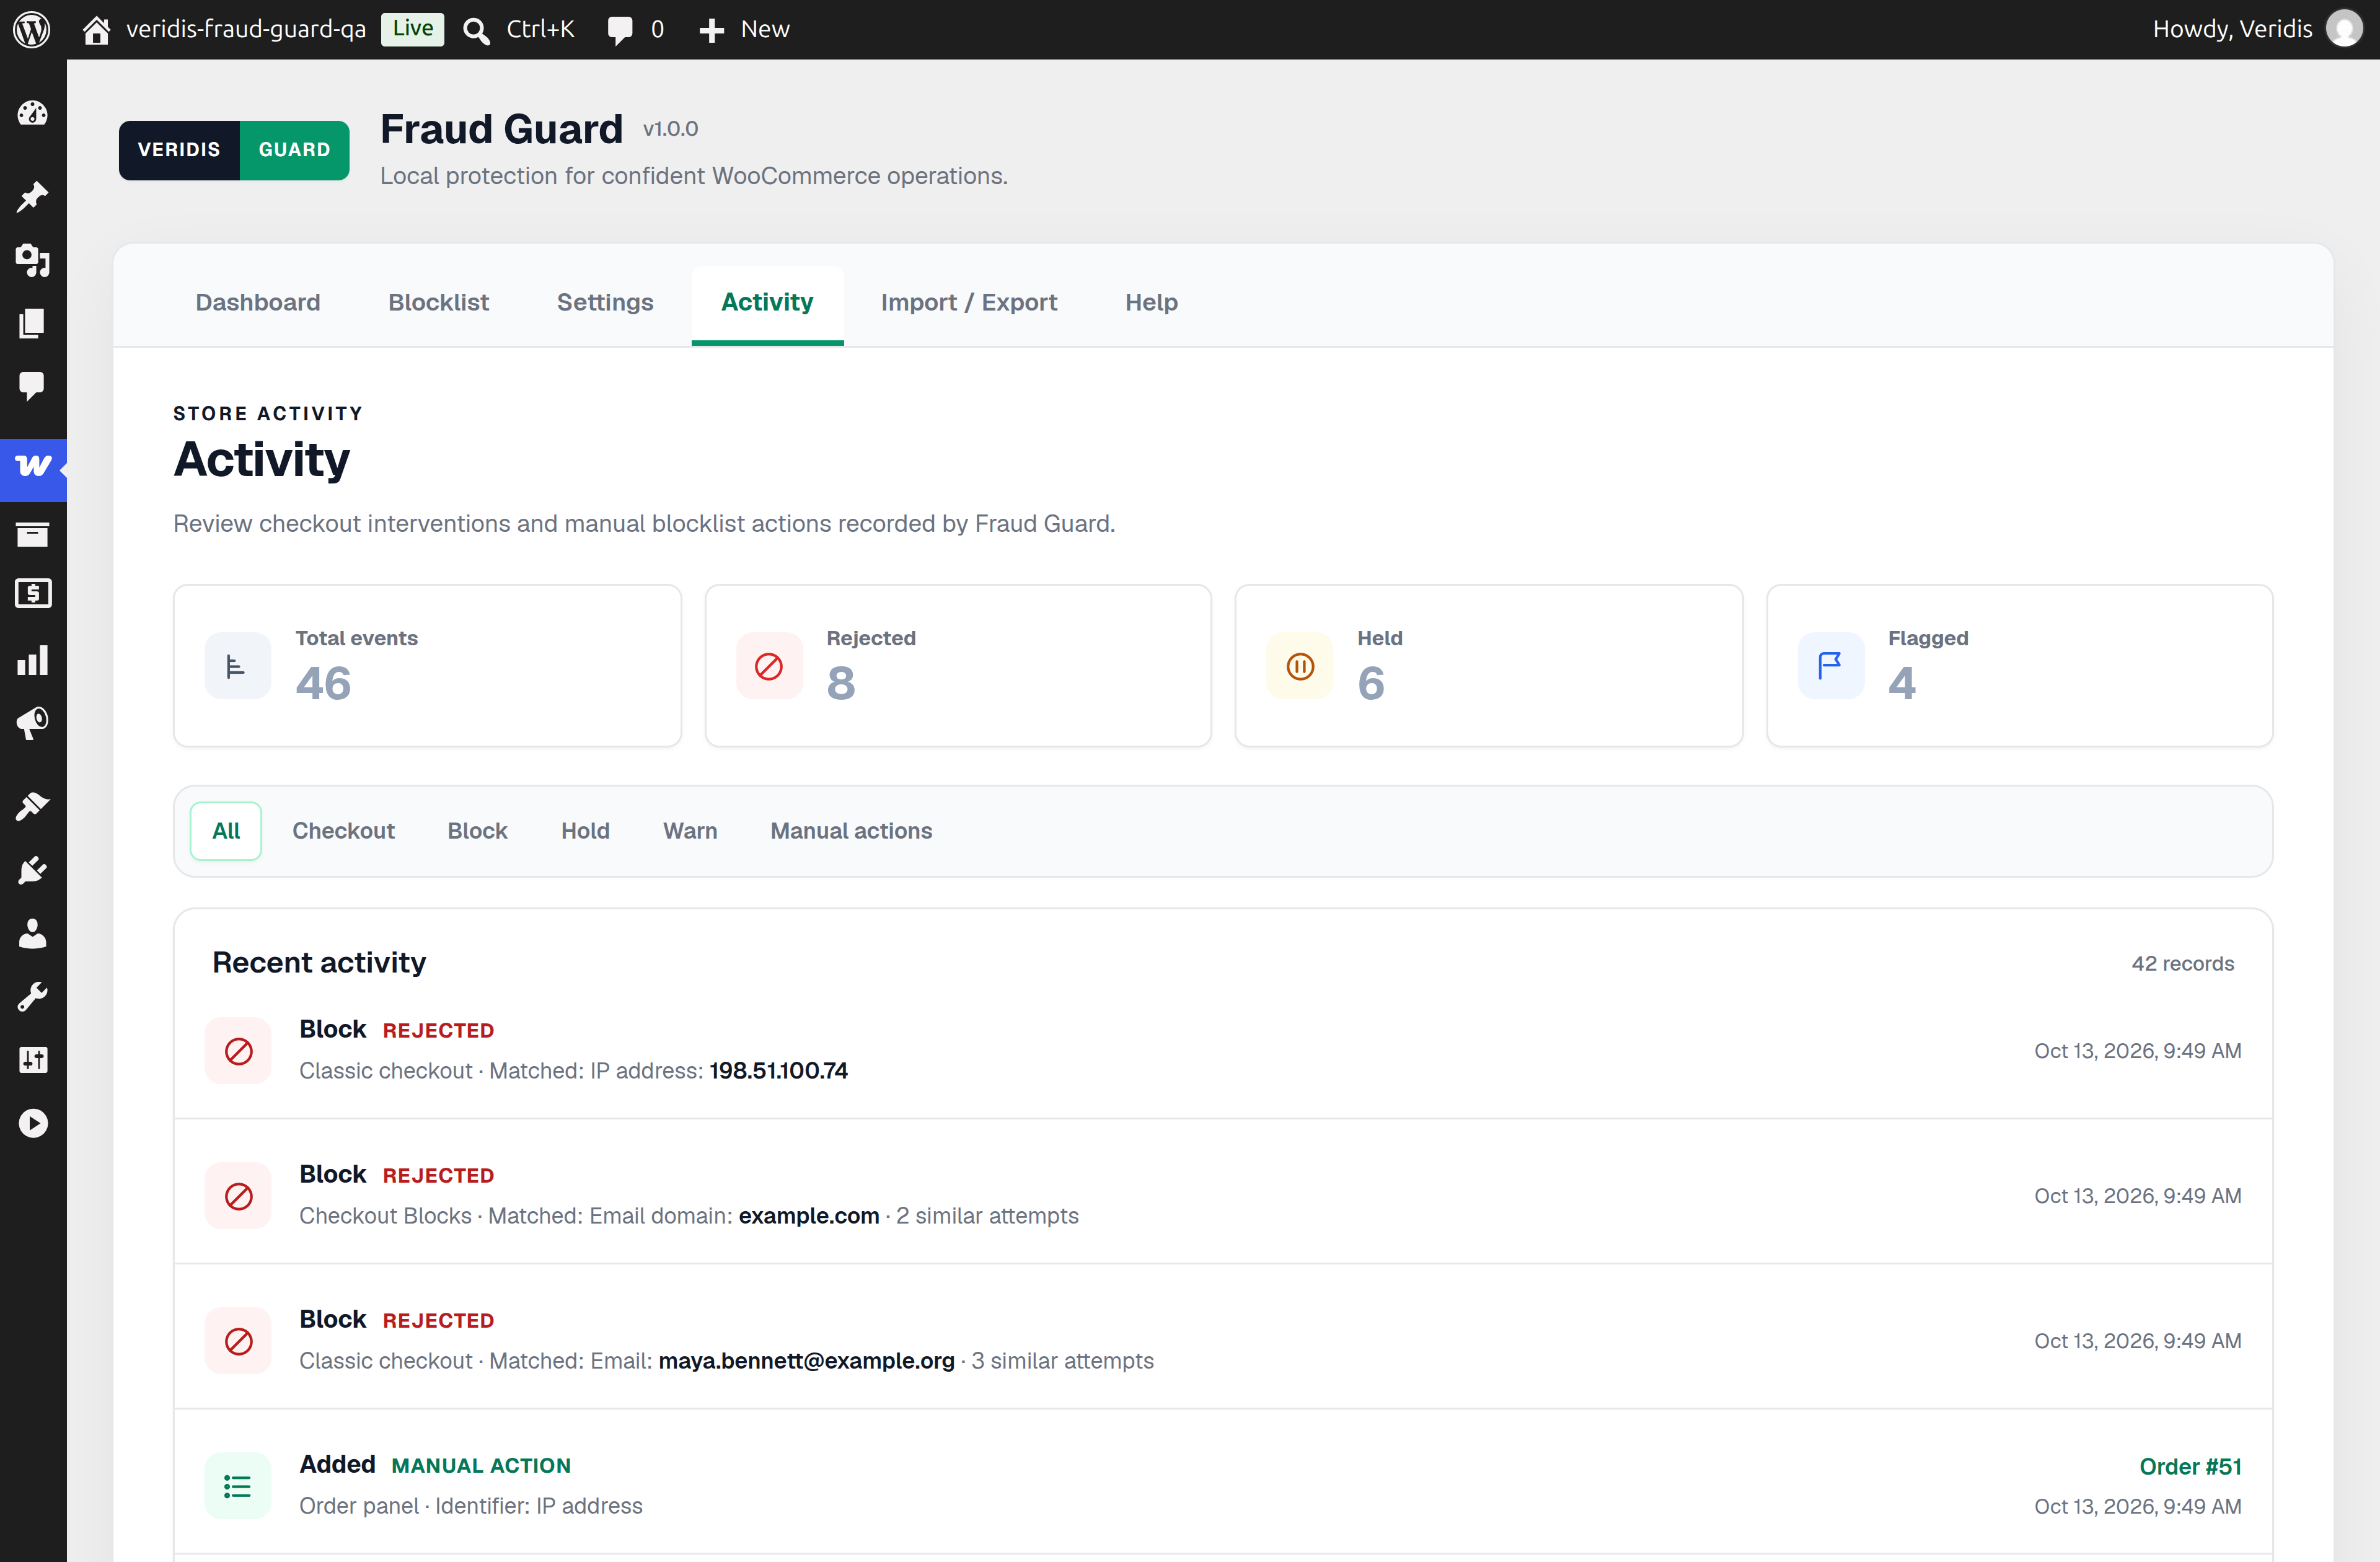The image size is (2380, 1562).
Task: Click the v1.0.0 version label
Action: pyautogui.click(x=670, y=129)
